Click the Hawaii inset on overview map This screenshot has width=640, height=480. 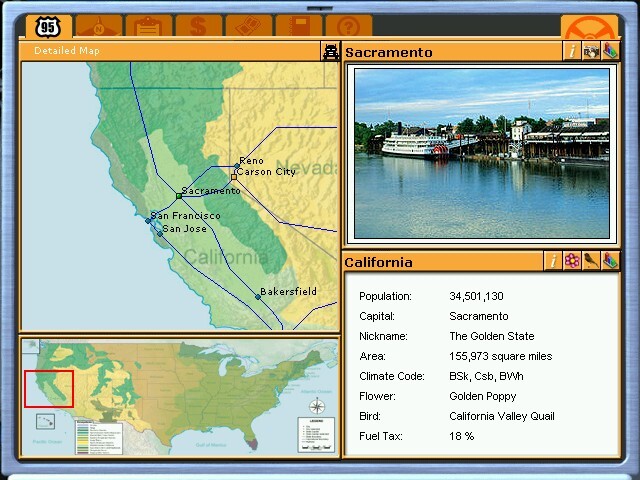[x=45, y=421]
